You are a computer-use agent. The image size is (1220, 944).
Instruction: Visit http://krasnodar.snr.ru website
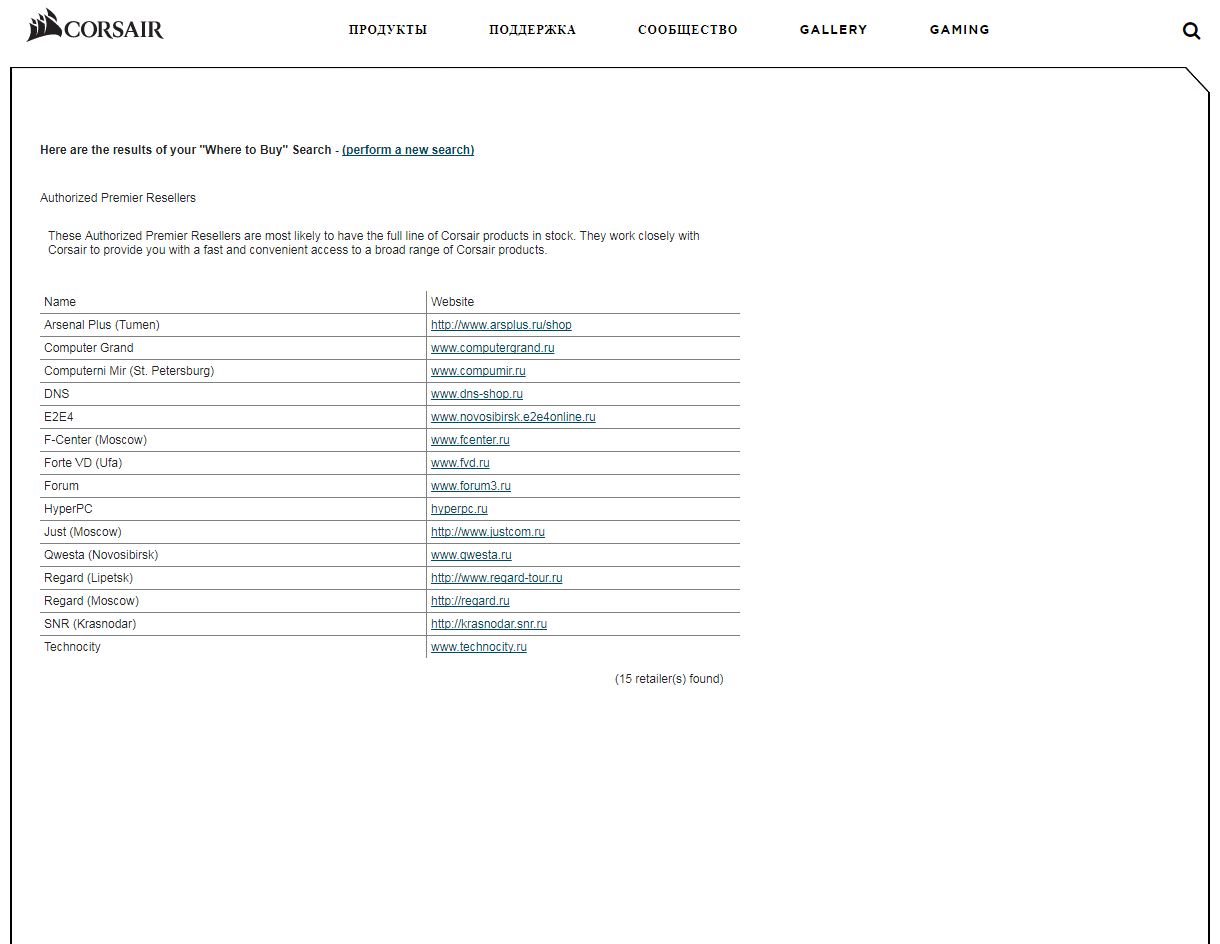click(x=489, y=624)
